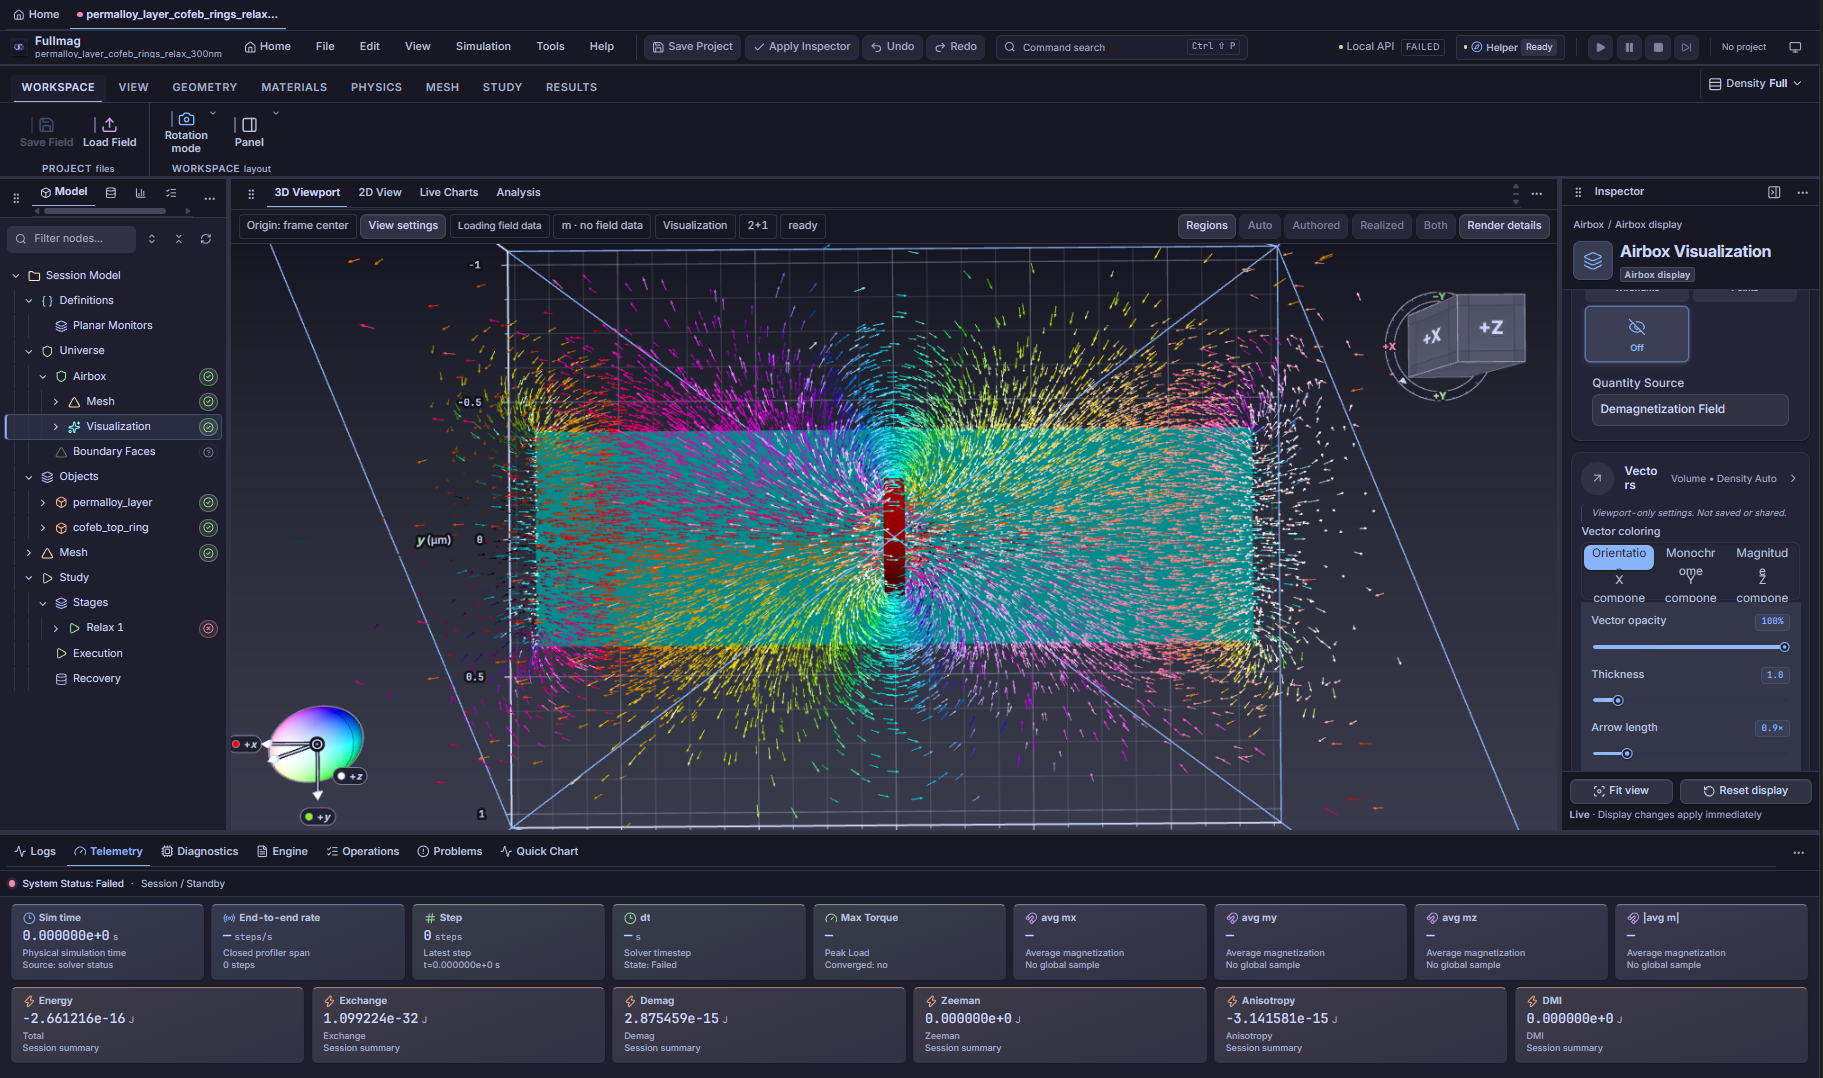Viewport: 1823px width, 1078px height.
Task: Click the Play simulation button
Action: (x=1600, y=47)
